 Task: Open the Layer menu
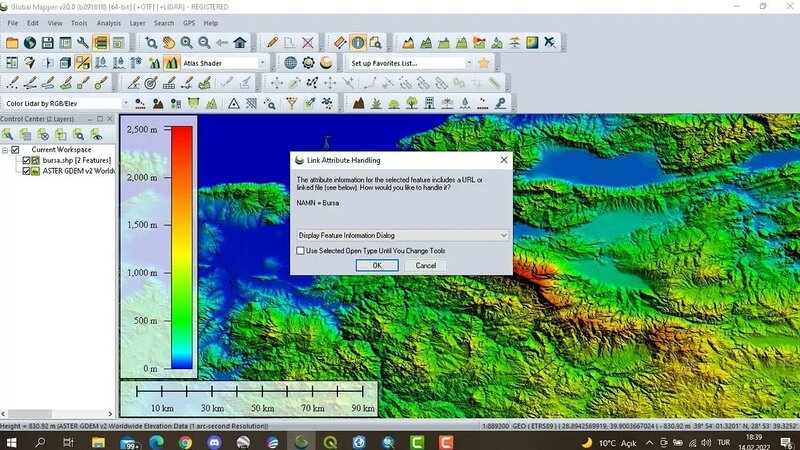coord(137,23)
